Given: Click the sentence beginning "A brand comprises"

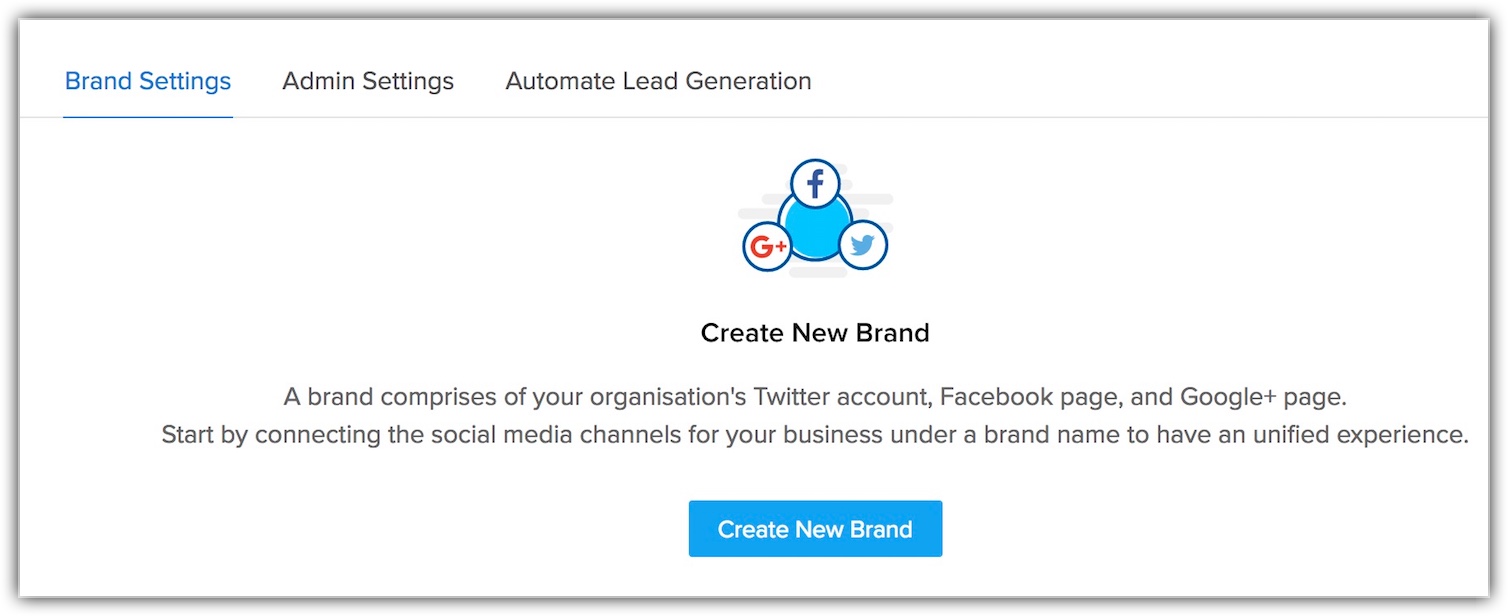Looking at the screenshot, I should pyautogui.click(x=815, y=397).
